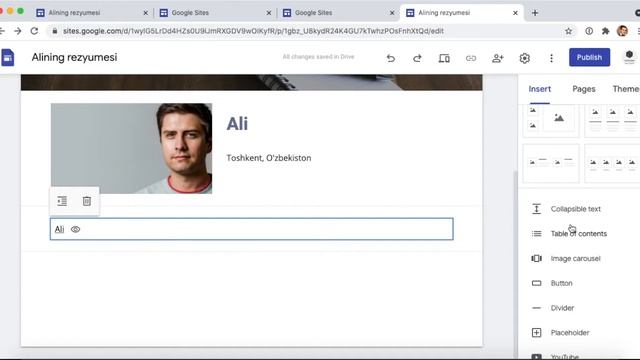This screenshot has width=640, height=360.
Task: Close the active Alining rezyumesi tab
Action: 515,13
